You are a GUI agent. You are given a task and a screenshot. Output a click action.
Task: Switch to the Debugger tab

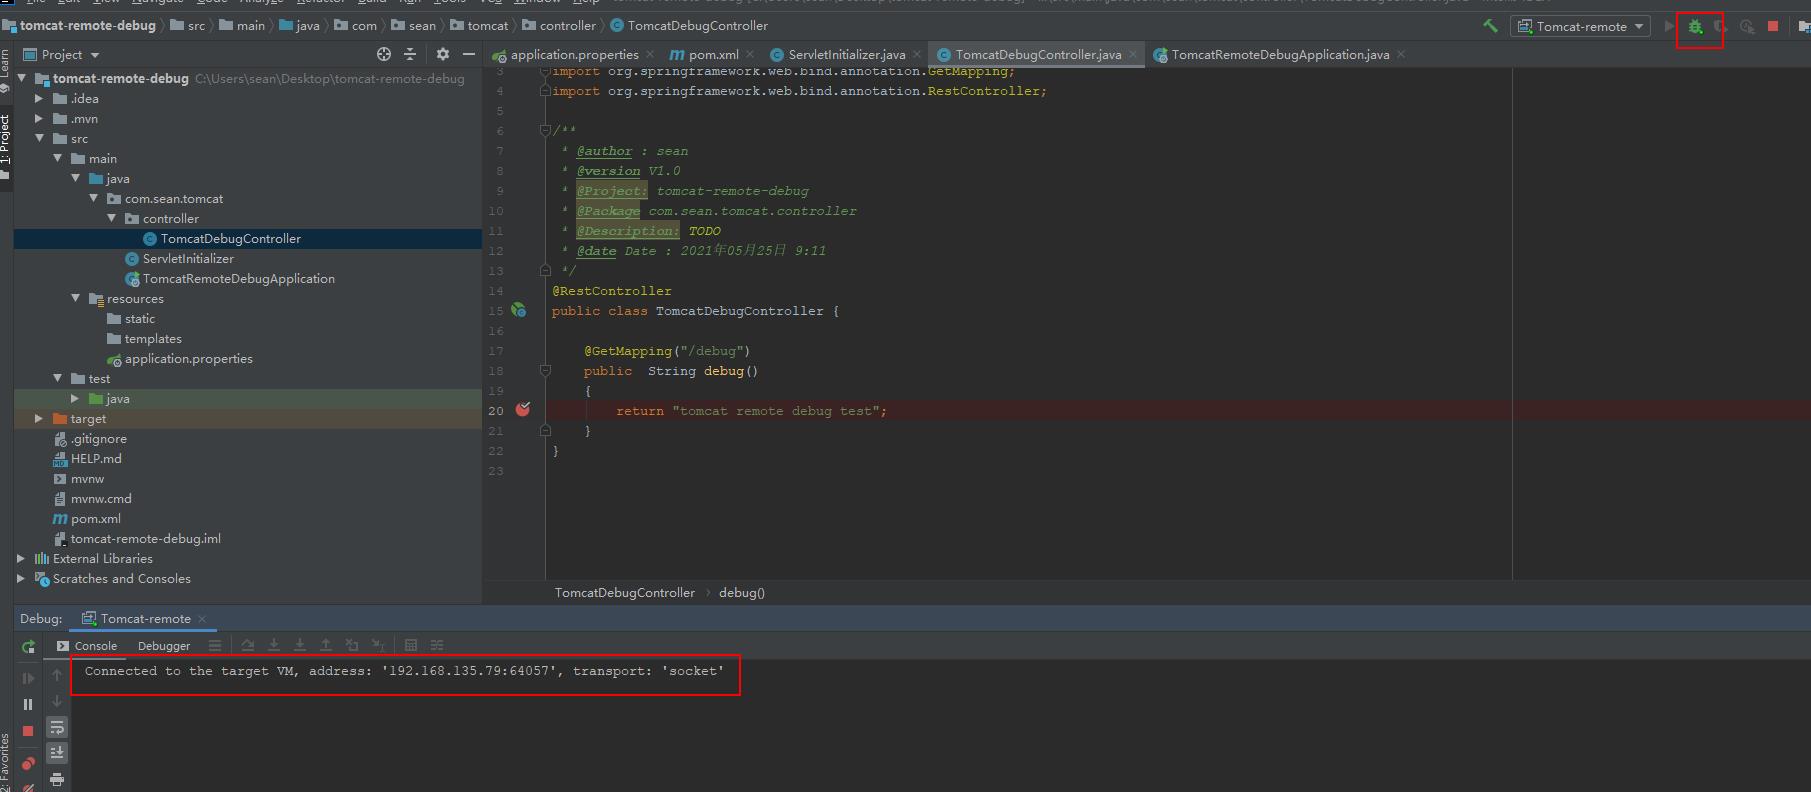(164, 646)
